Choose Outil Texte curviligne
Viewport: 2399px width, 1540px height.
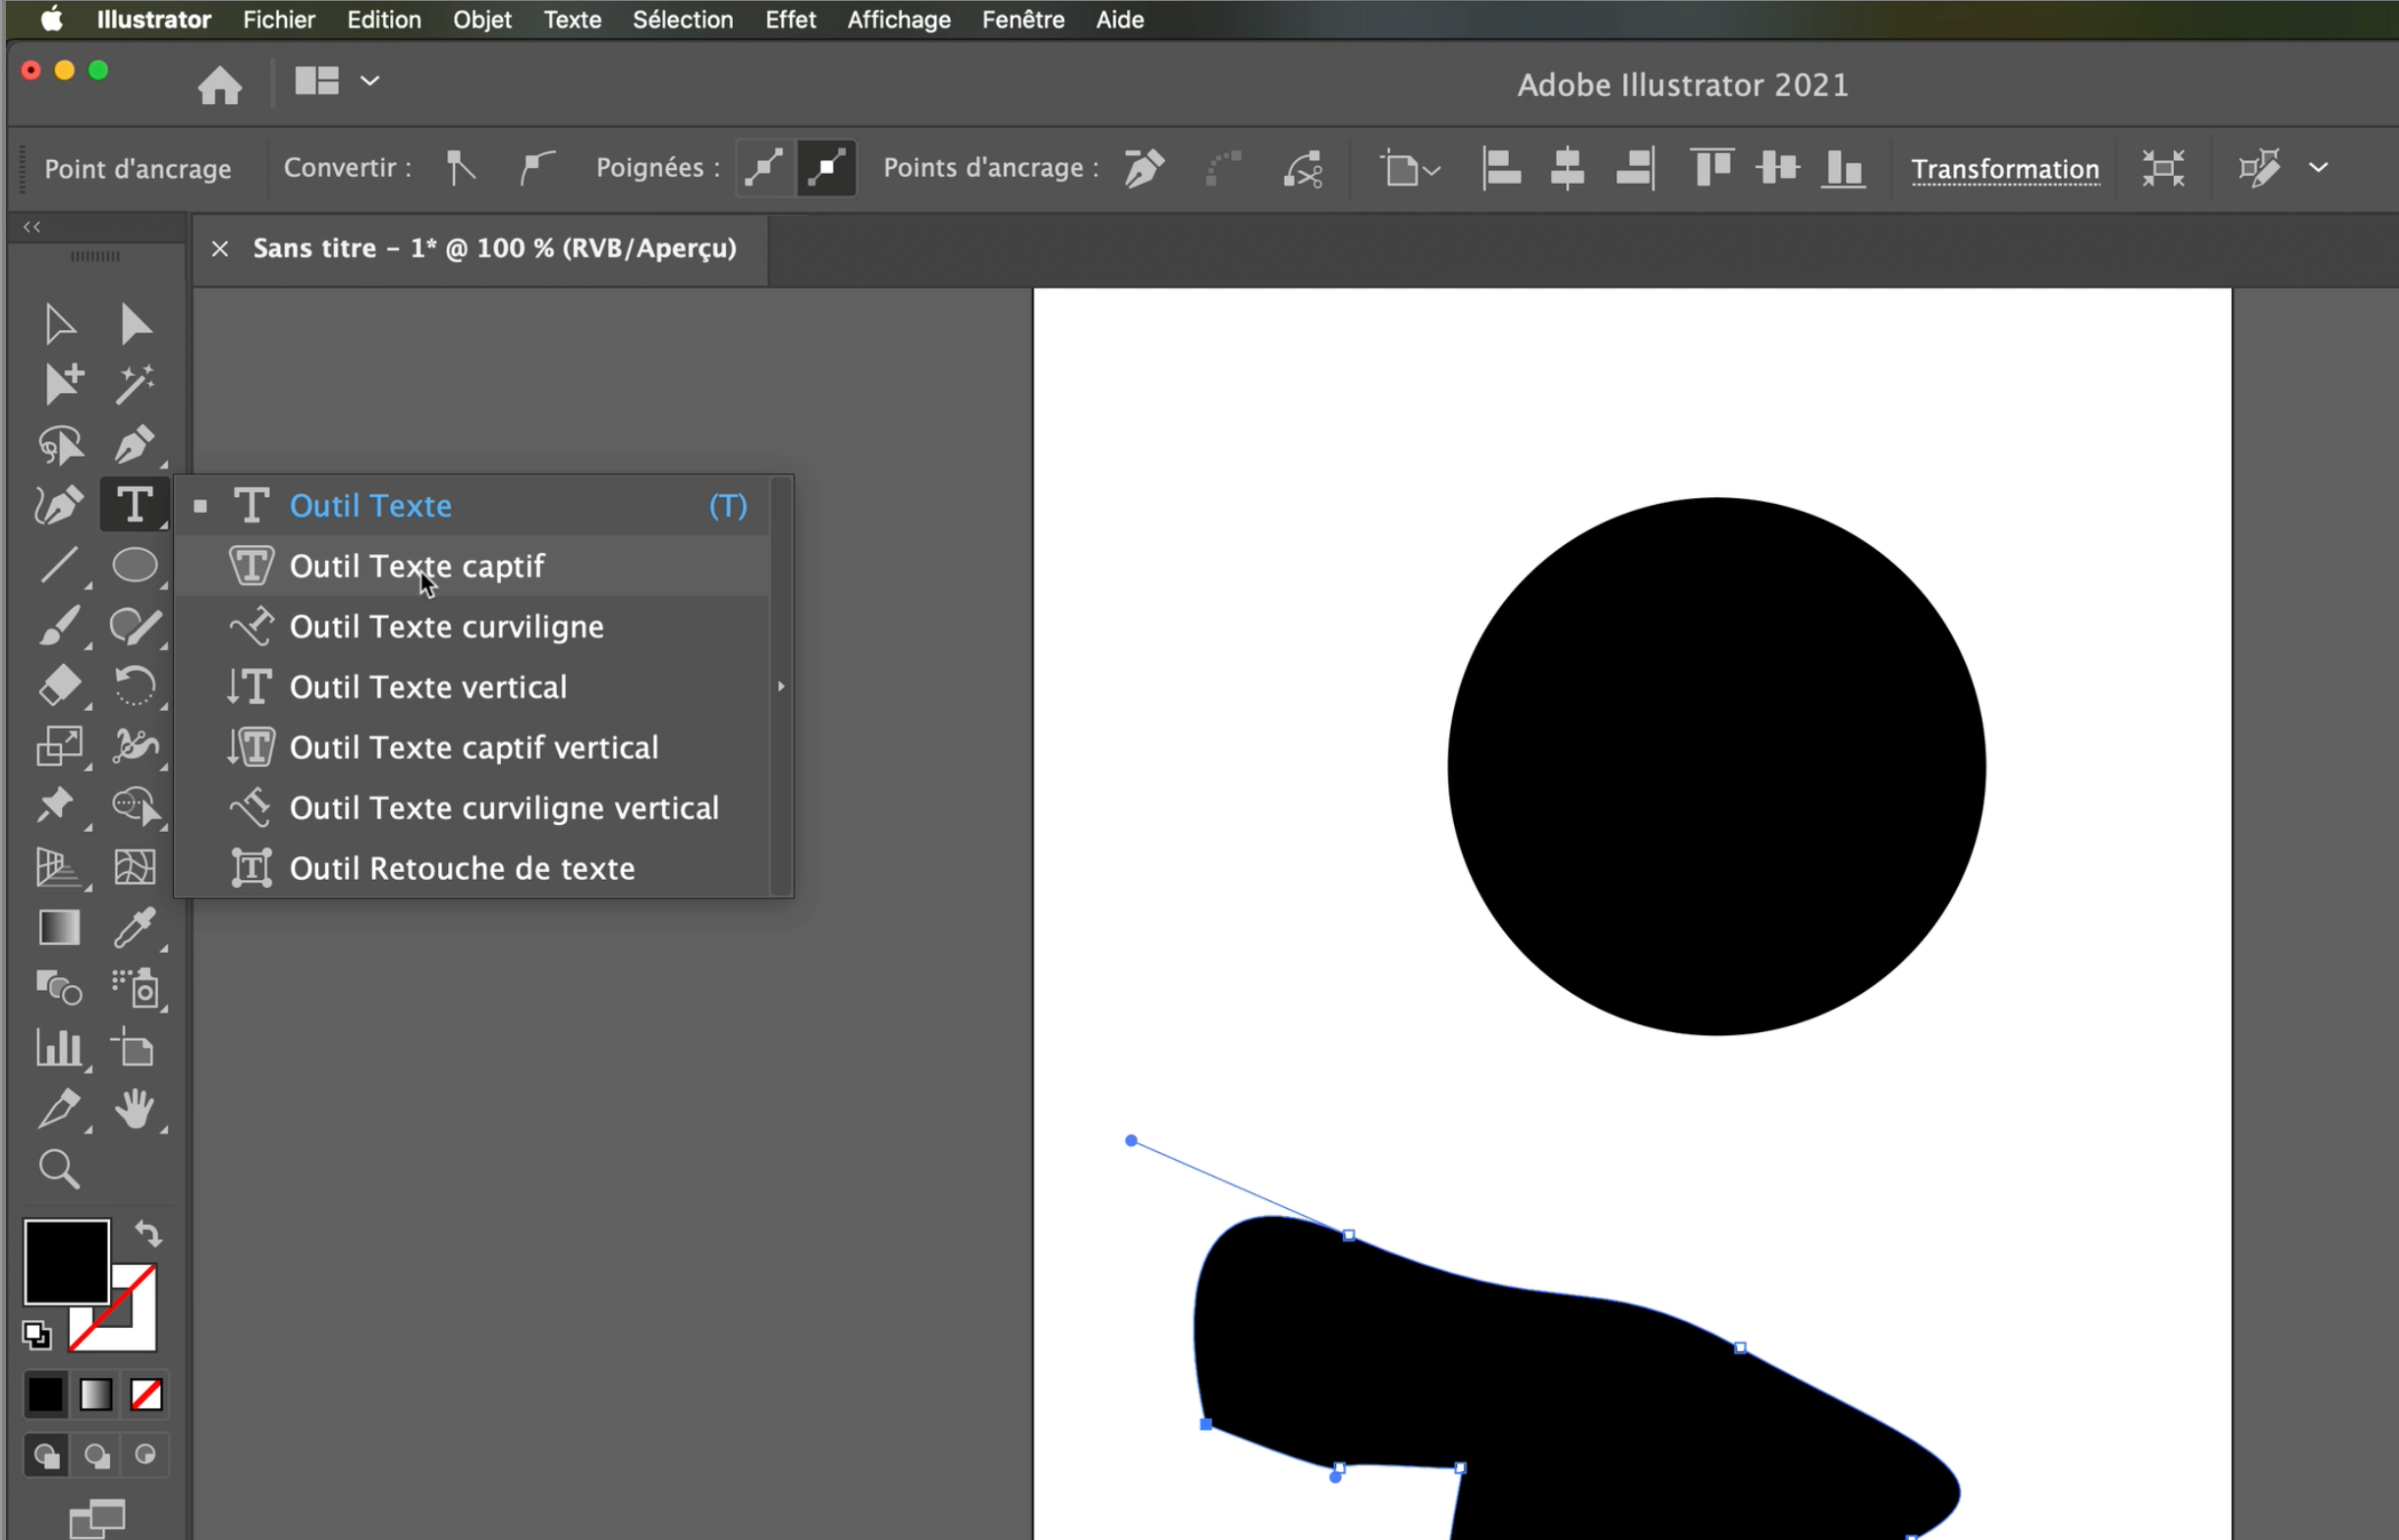click(471, 627)
